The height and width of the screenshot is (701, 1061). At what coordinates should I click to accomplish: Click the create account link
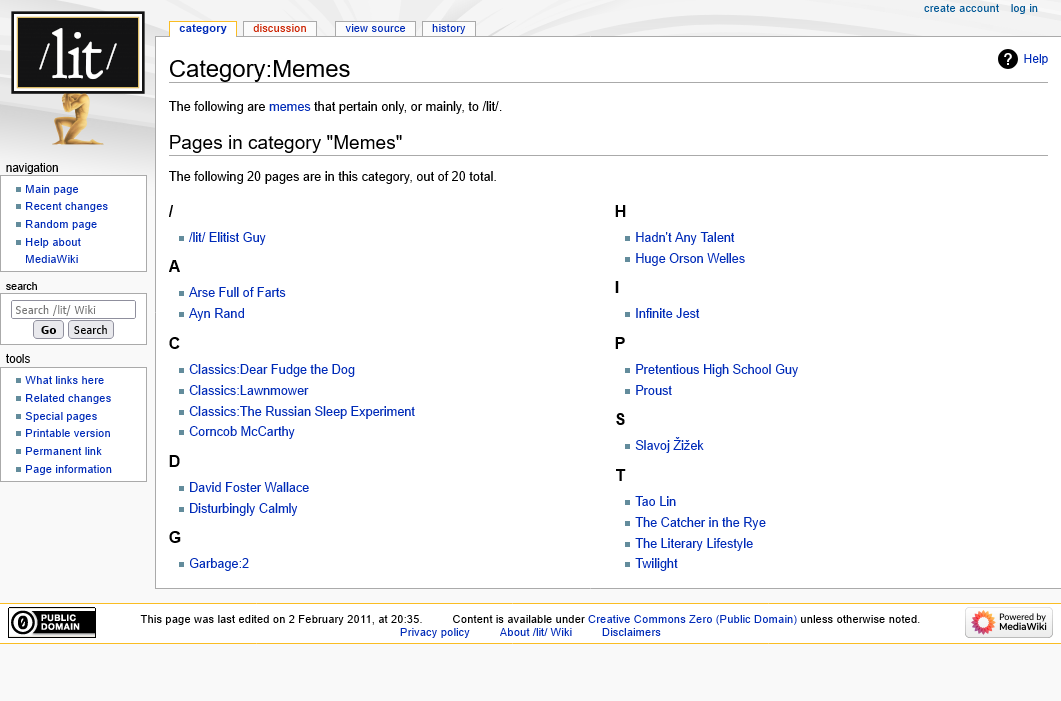tap(961, 8)
